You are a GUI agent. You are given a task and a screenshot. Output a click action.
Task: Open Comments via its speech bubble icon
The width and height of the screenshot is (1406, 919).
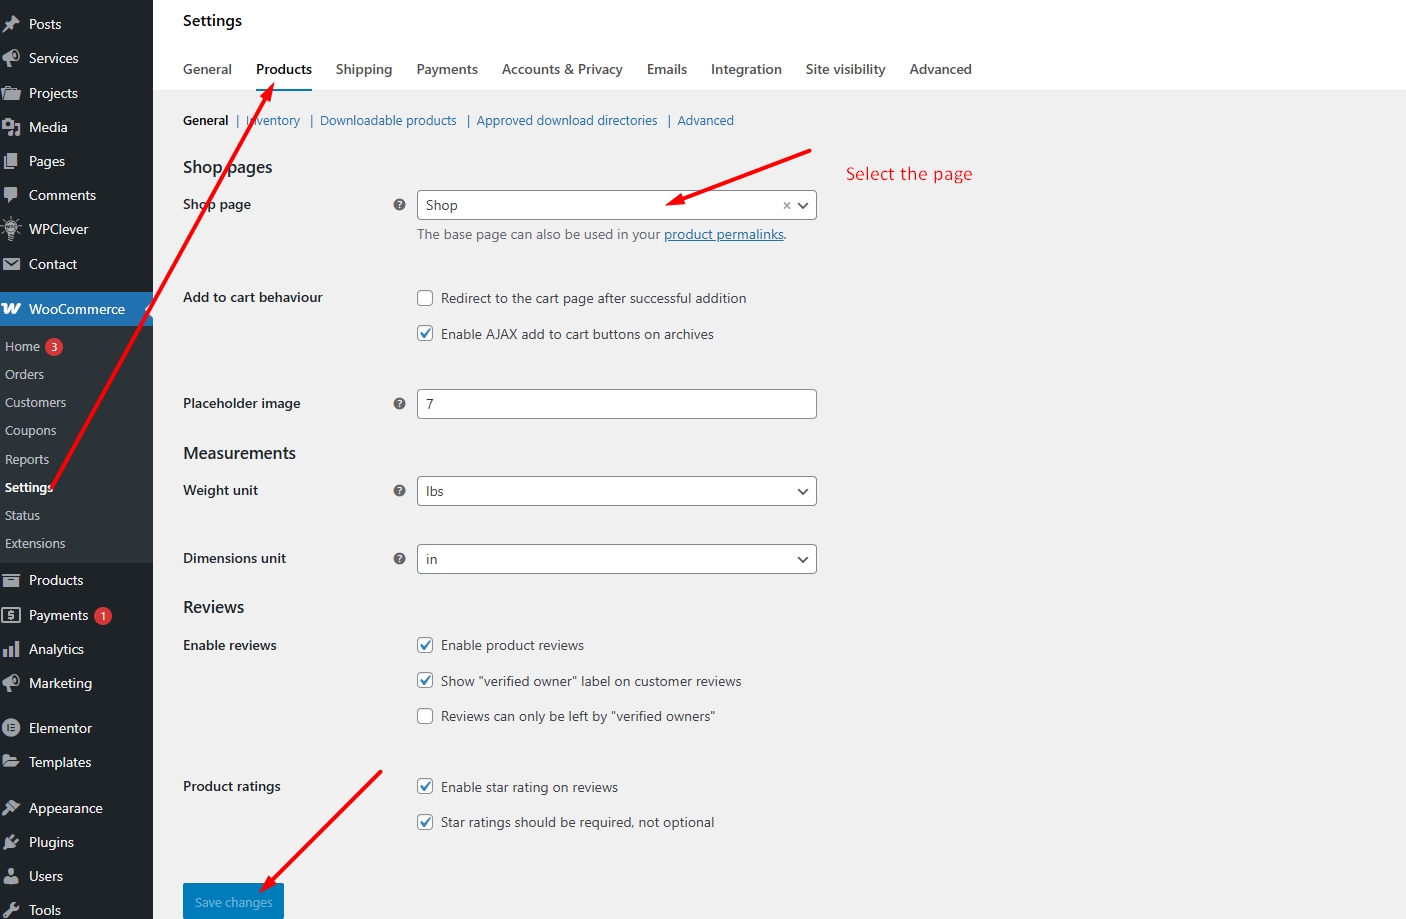pyautogui.click(x=12, y=195)
